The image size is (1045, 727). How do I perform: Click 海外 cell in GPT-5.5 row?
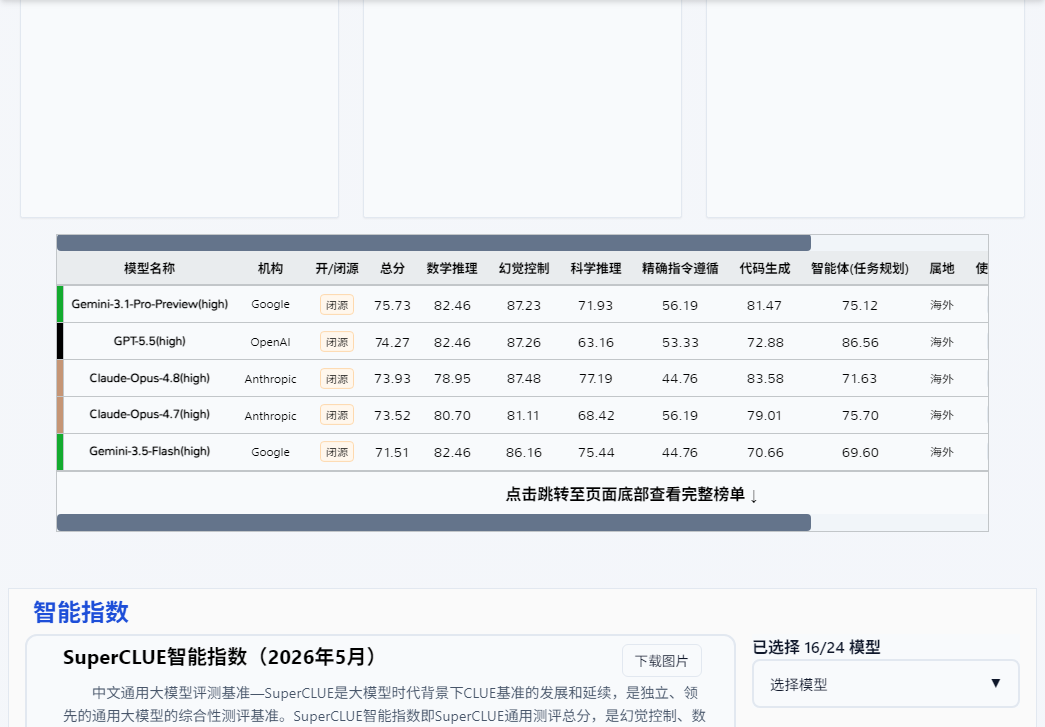[x=942, y=342]
